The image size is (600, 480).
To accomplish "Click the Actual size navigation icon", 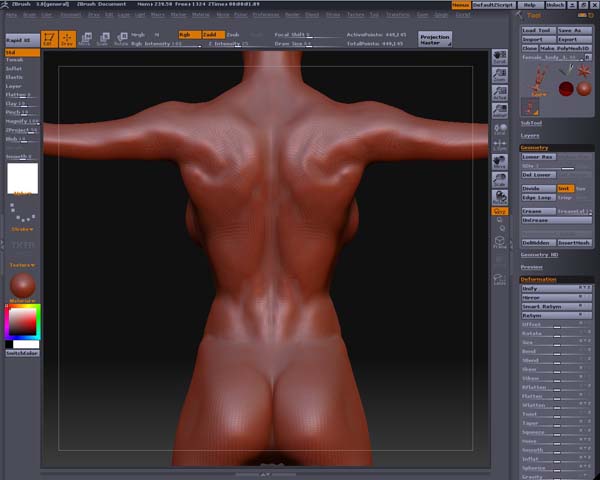I will (x=500, y=93).
